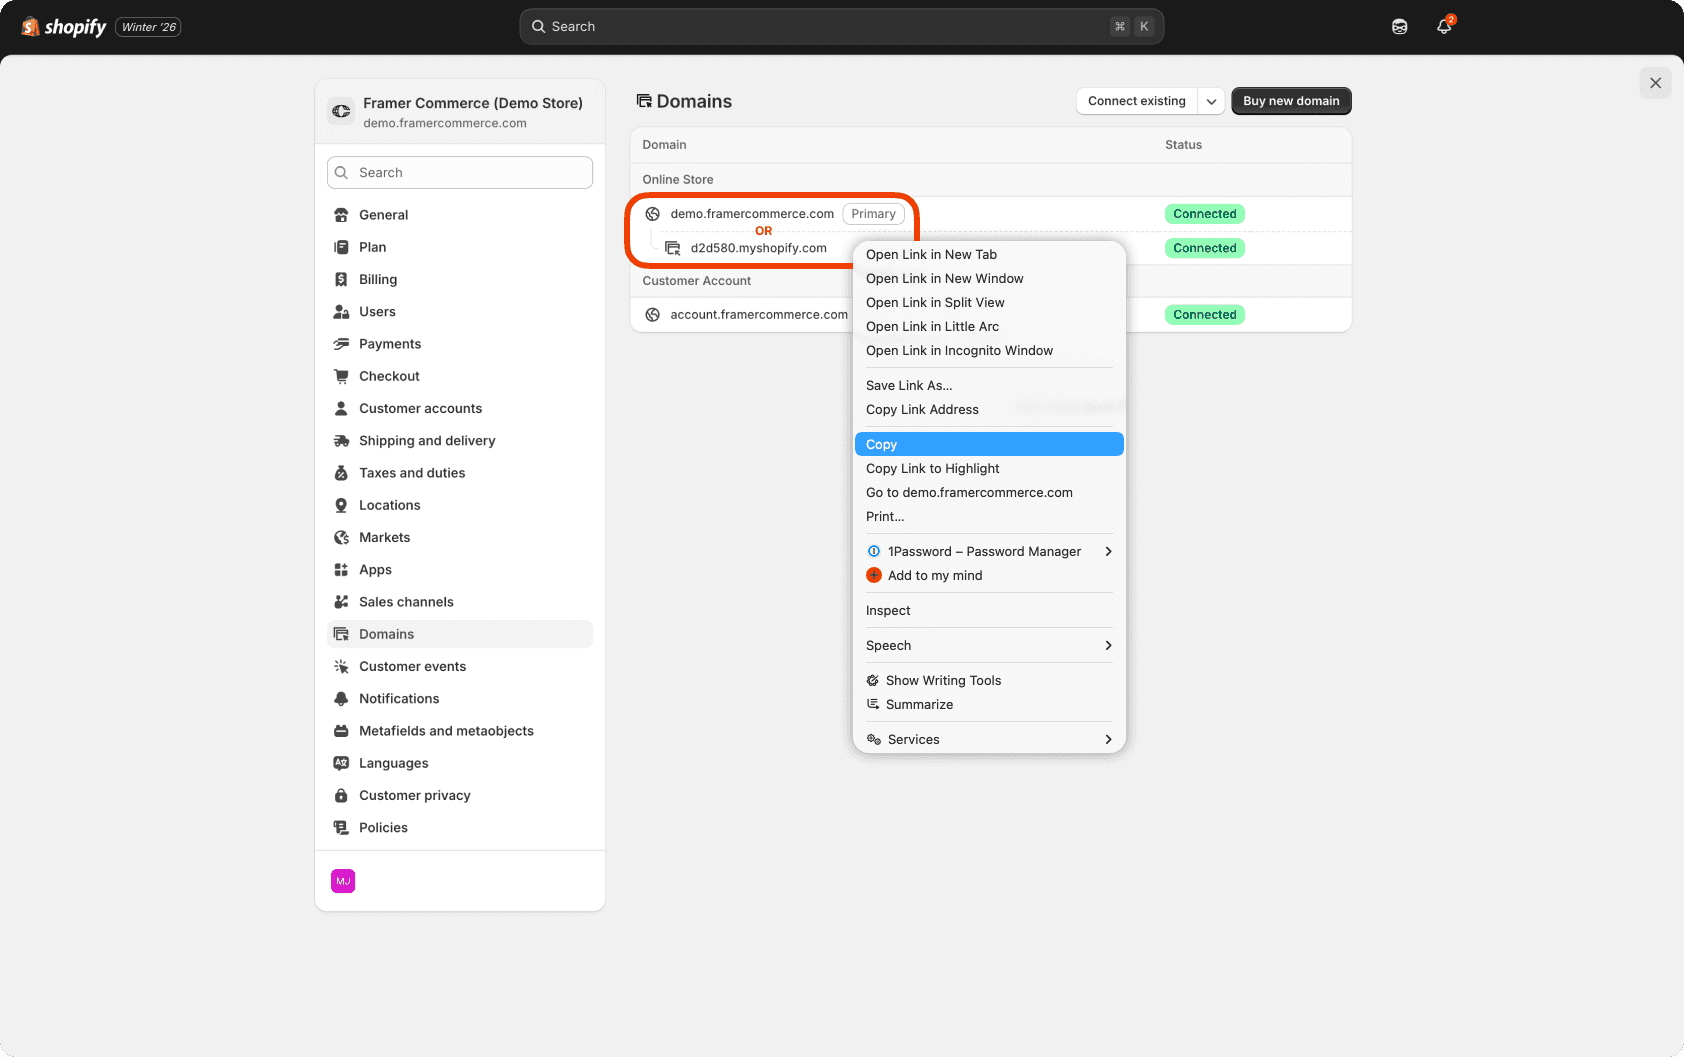Click Connected status for demo.framercommerce.com
The image size is (1684, 1057).
pyautogui.click(x=1205, y=214)
